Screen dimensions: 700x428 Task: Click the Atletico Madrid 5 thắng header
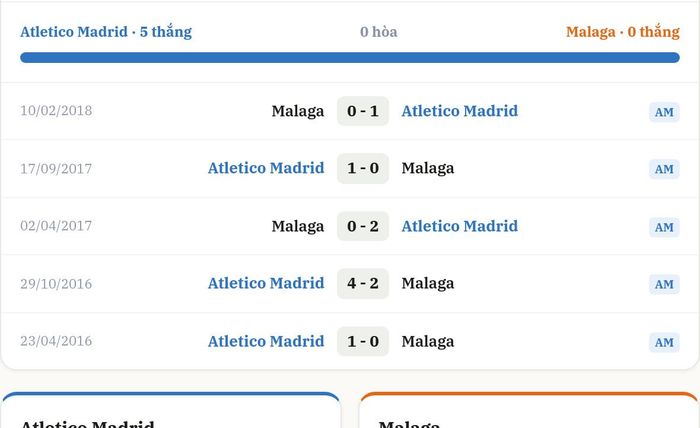click(x=106, y=32)
